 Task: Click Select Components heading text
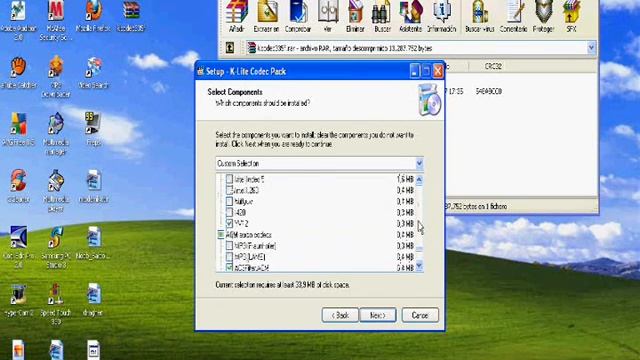(x=235, y=92)
